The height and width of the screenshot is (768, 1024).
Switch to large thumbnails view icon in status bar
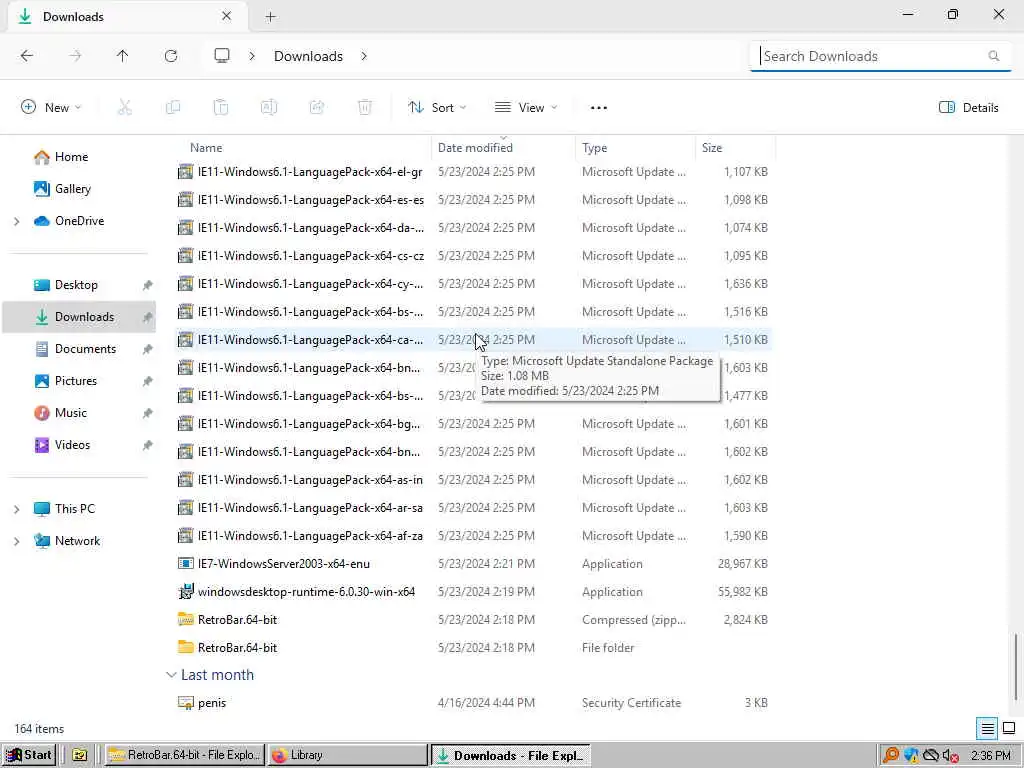pos(1009,728)
